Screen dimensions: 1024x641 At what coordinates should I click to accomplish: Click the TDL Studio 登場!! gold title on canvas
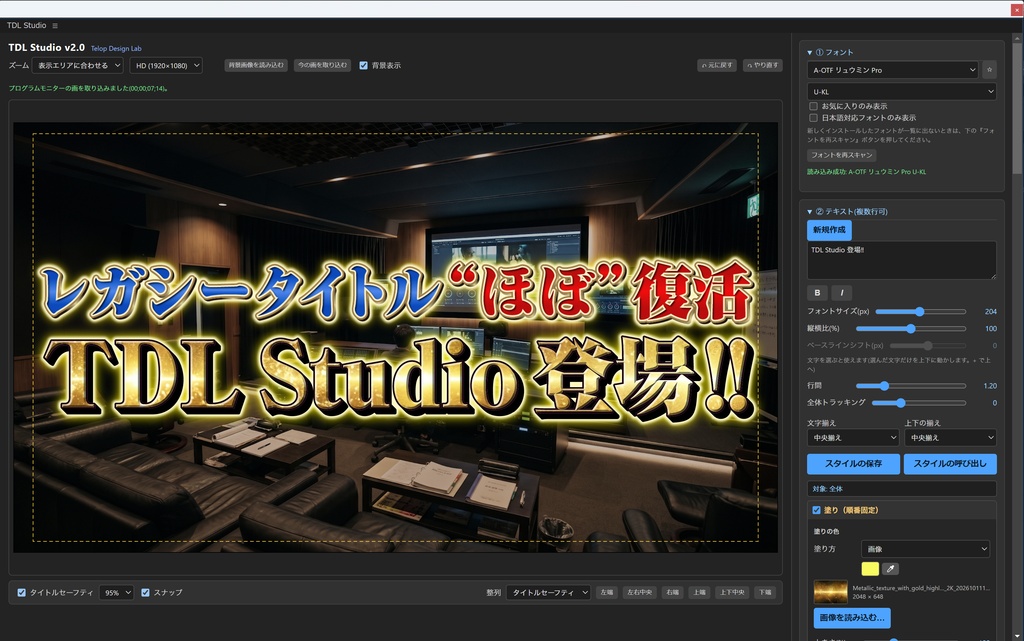tap(398, 379)
